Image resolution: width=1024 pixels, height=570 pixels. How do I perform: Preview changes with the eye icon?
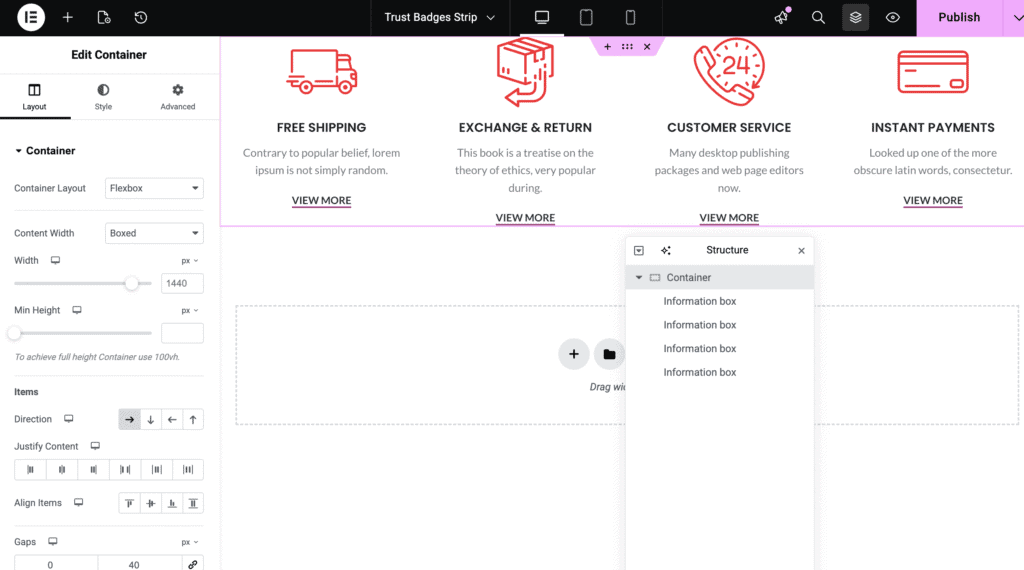tap(893, 18)
